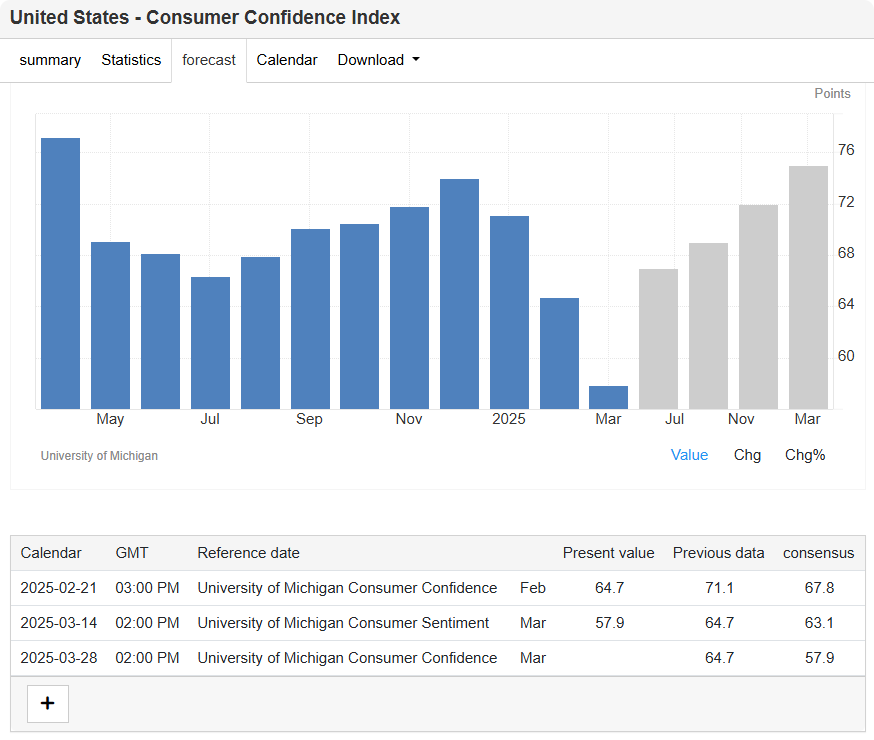Switch to the summary tab
The image size is (874, 740).
(x=50, y=60)
